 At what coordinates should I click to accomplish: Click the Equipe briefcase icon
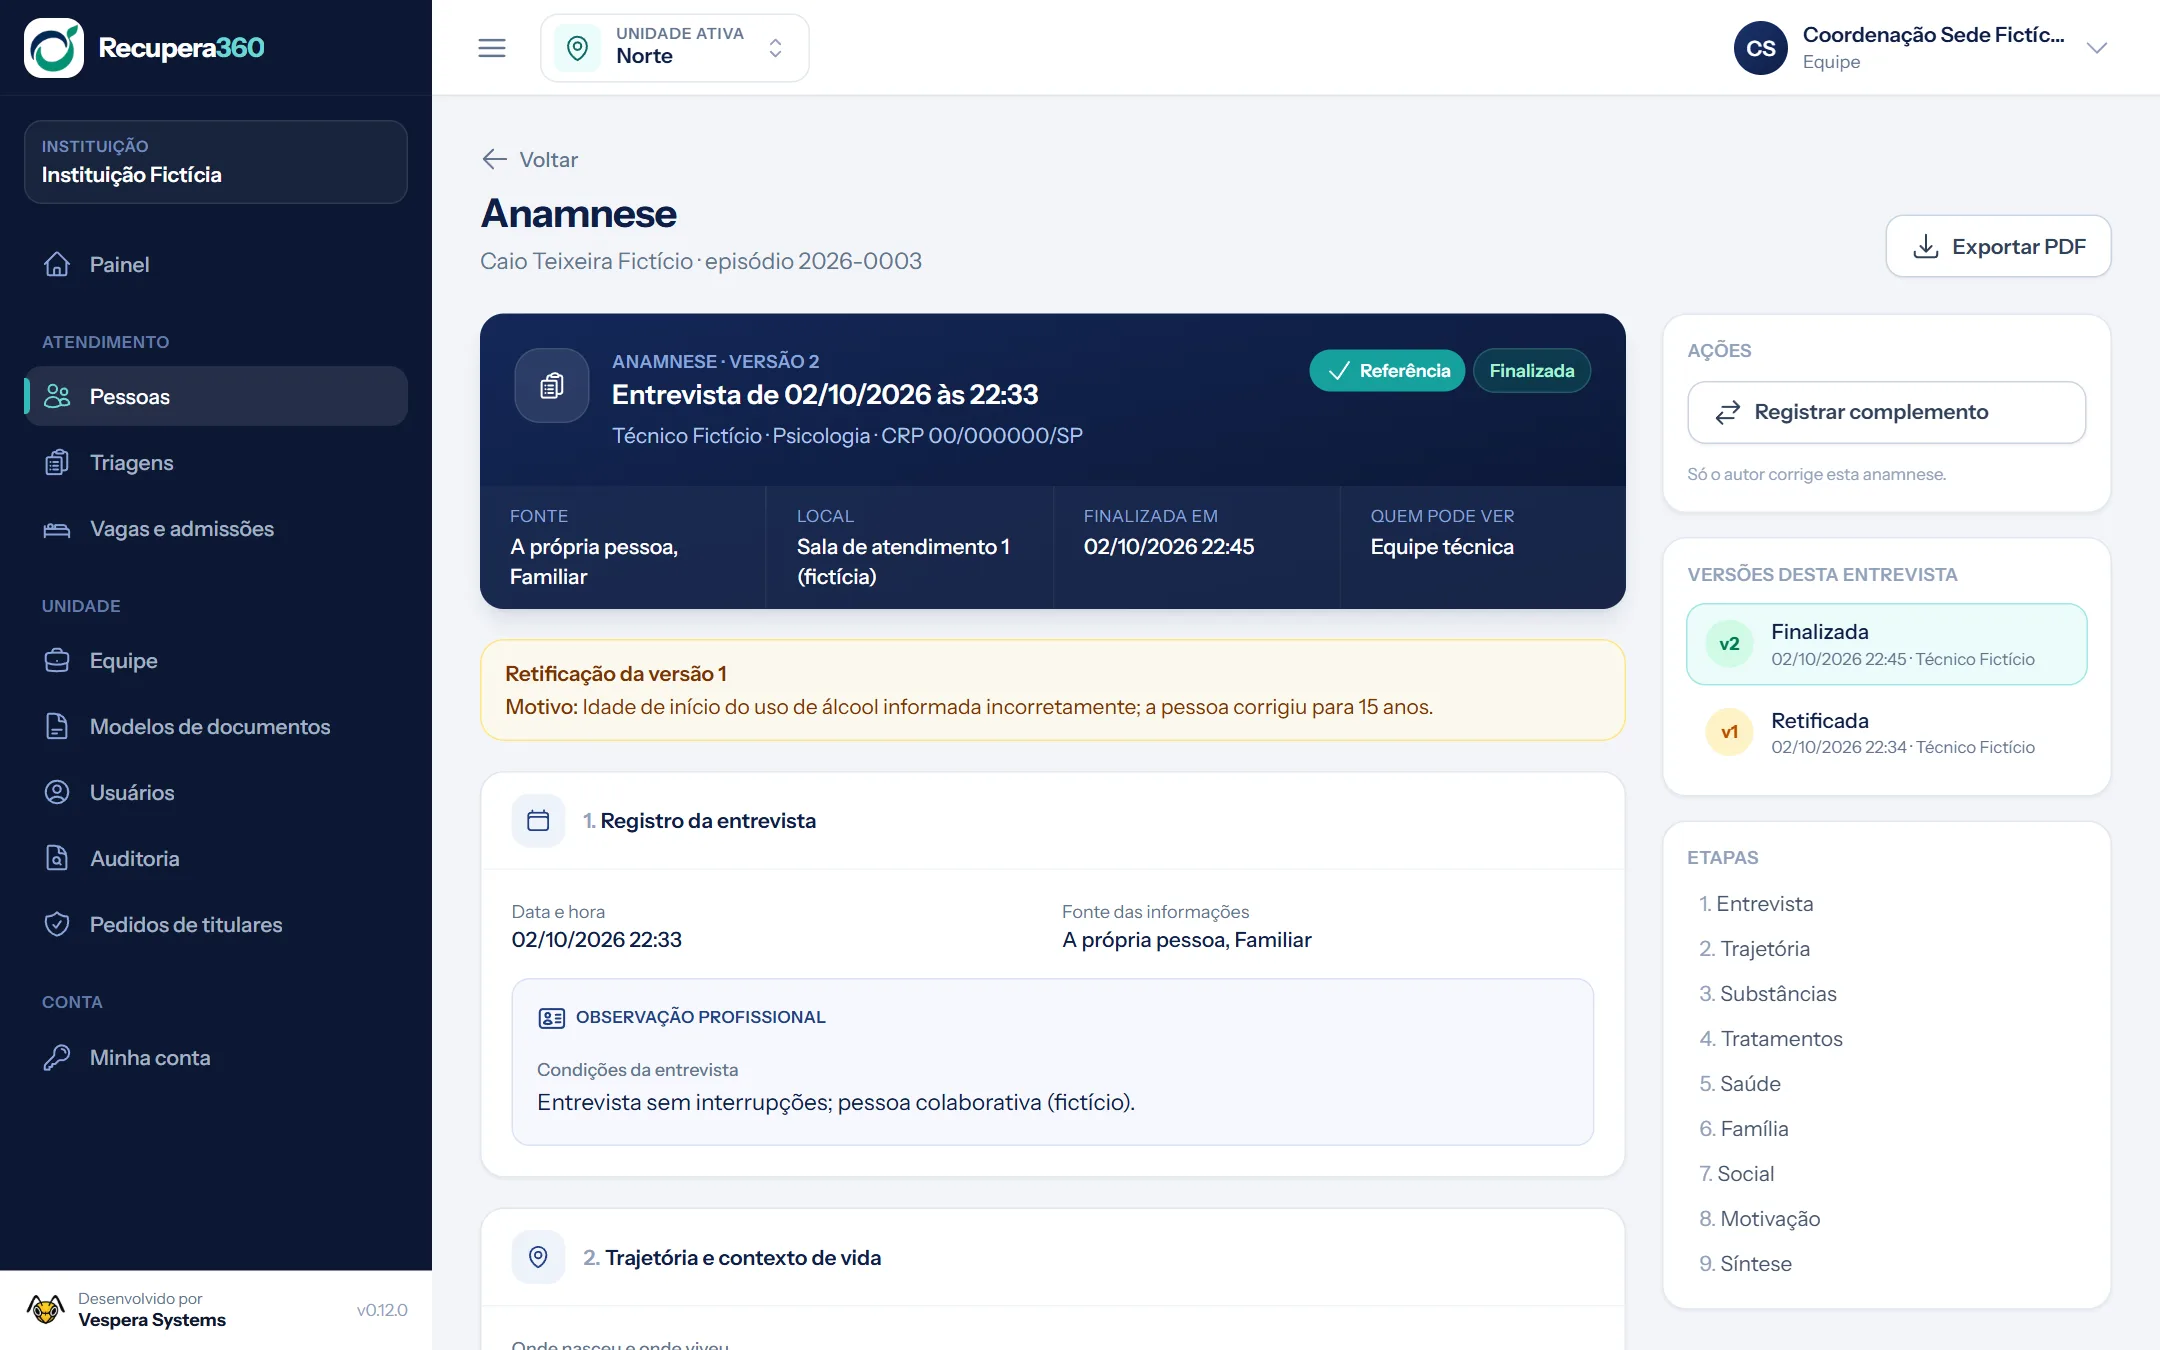click(x=57, y=660)
